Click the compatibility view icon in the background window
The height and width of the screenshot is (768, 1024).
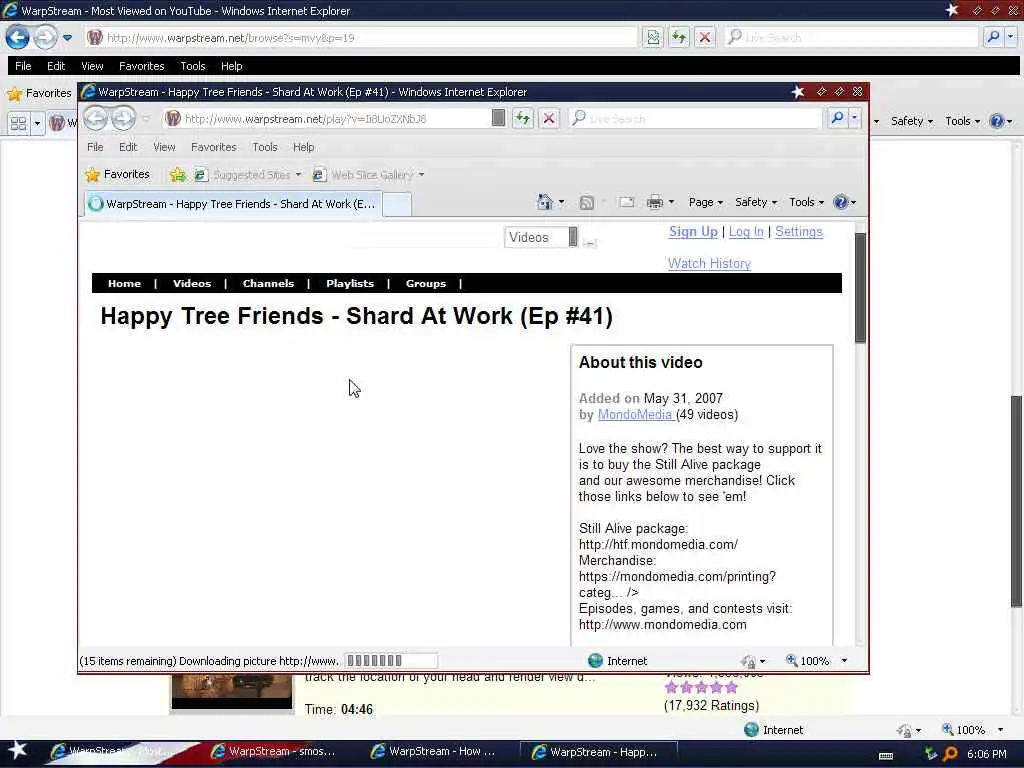tap(652, 37)
